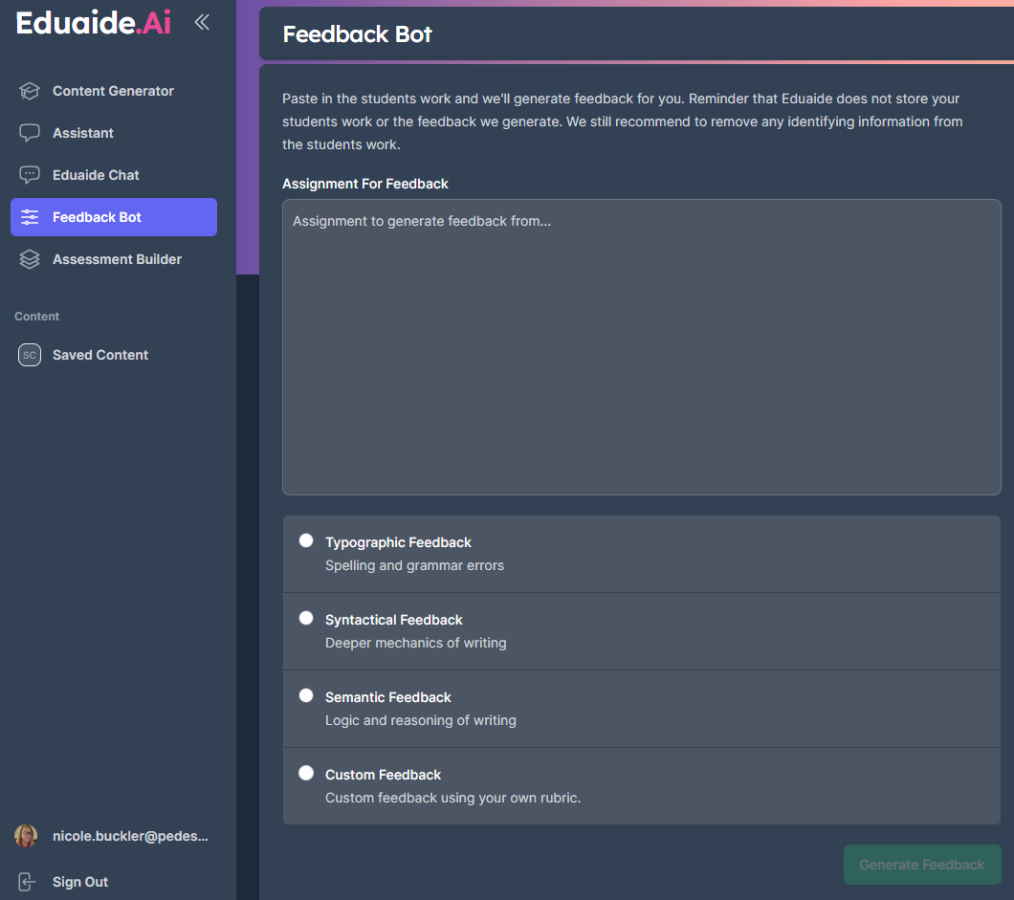Click the 'Assignment For Feedback' field label
Screen dimensions: 1014x900
coord(365,184)
